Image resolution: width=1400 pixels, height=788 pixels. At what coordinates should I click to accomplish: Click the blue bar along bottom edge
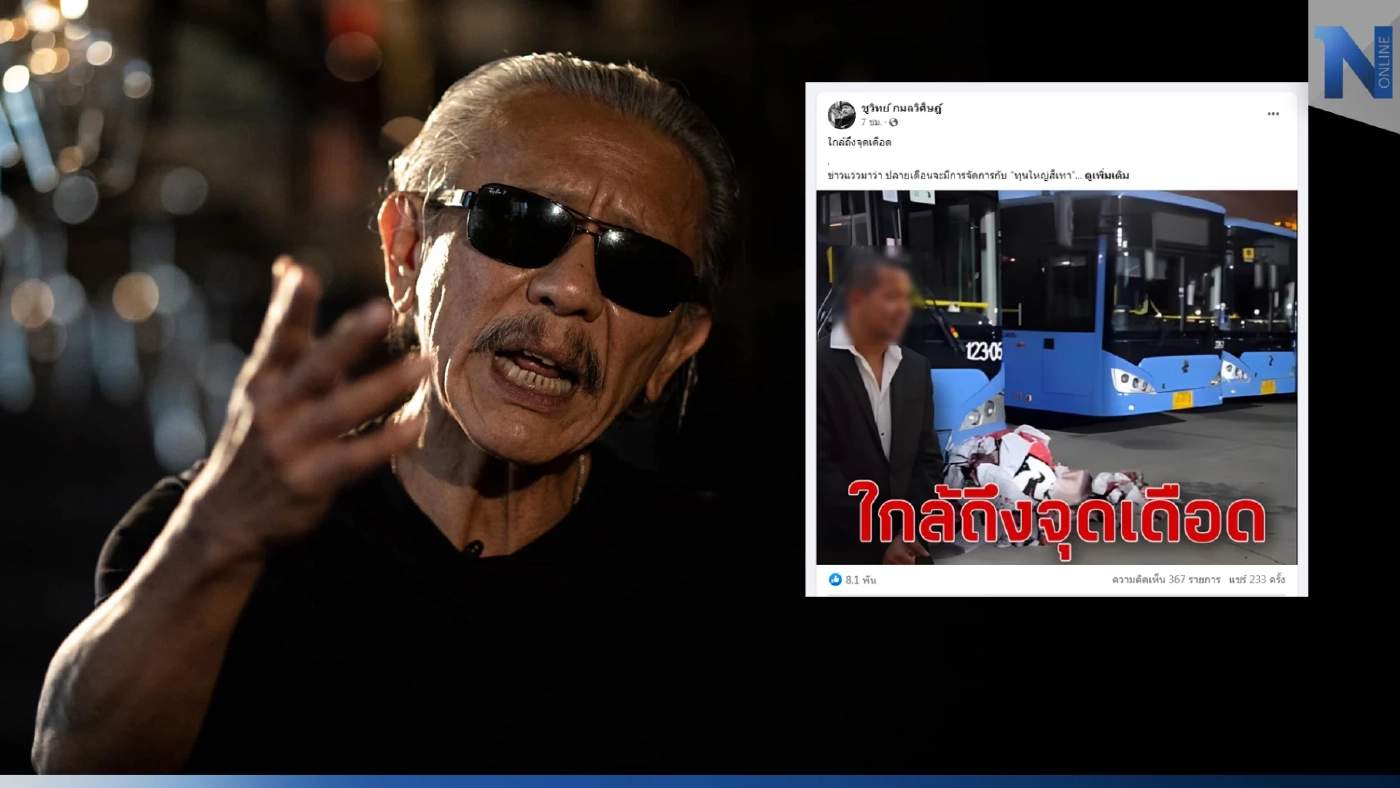pyautogui.click(x=700, y=781)
